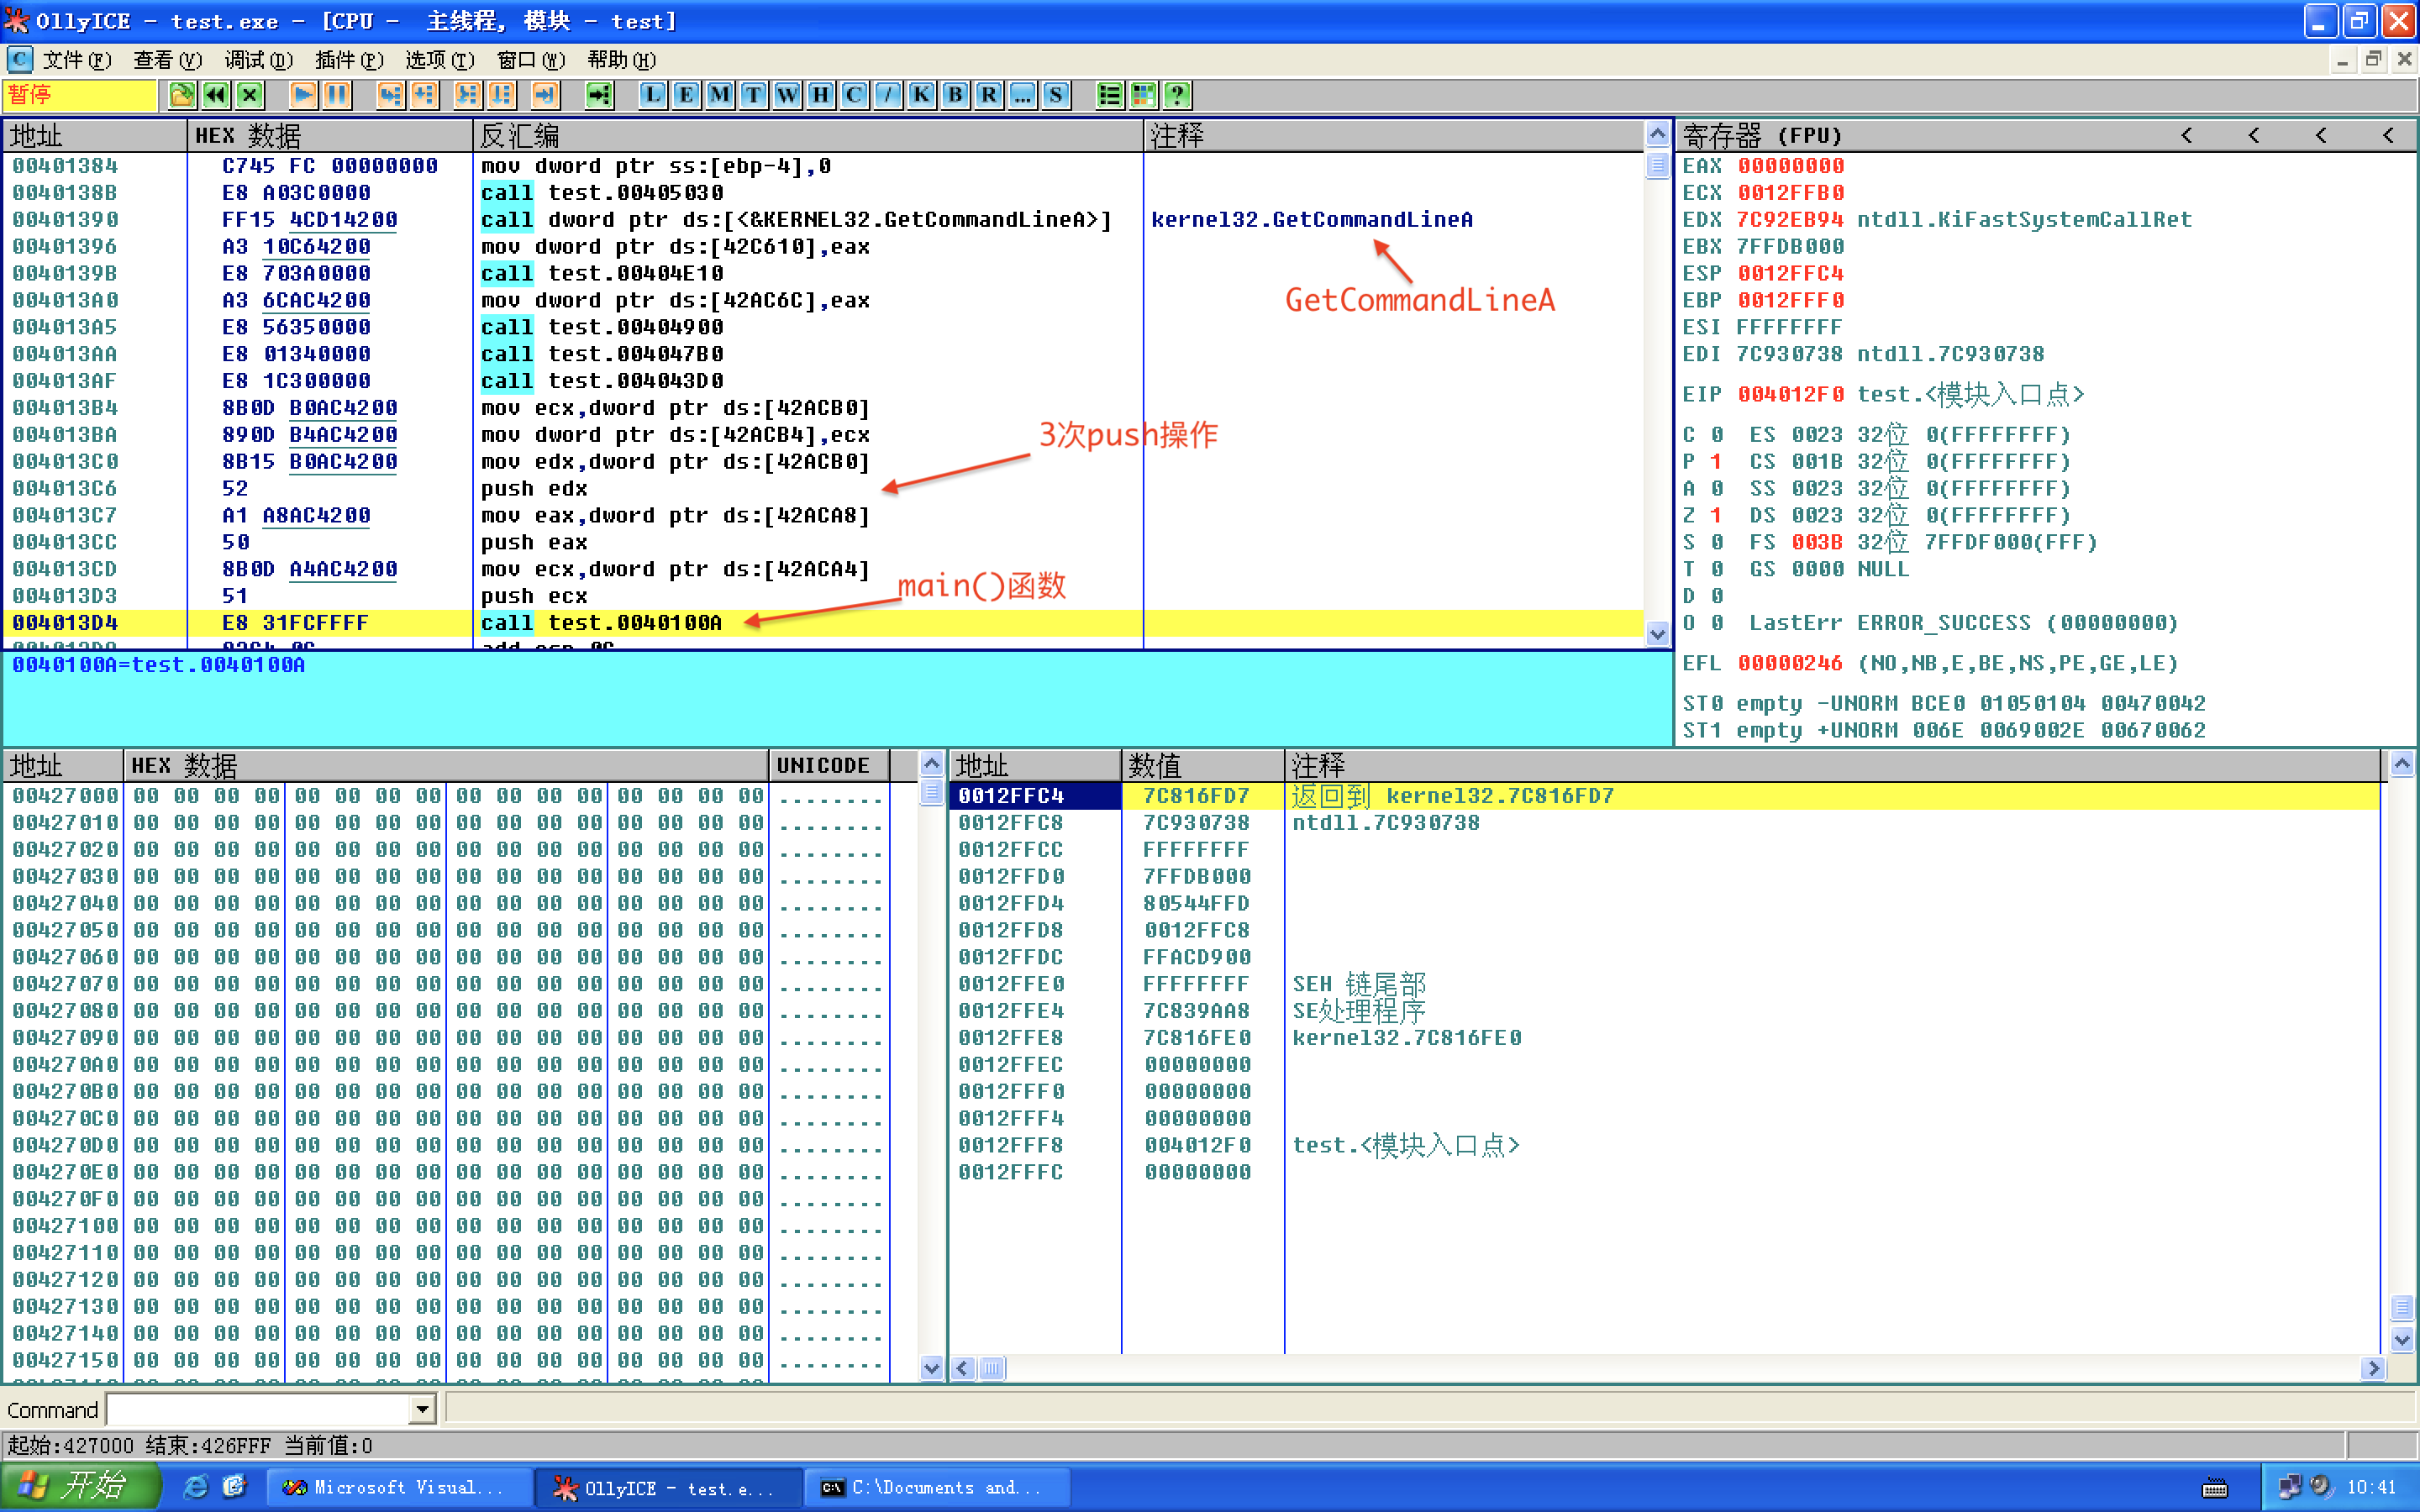Open the 查看(V) menu
Image resolution: width=2420 pixels, height=1512 pixels.
(x=168, y=60)
